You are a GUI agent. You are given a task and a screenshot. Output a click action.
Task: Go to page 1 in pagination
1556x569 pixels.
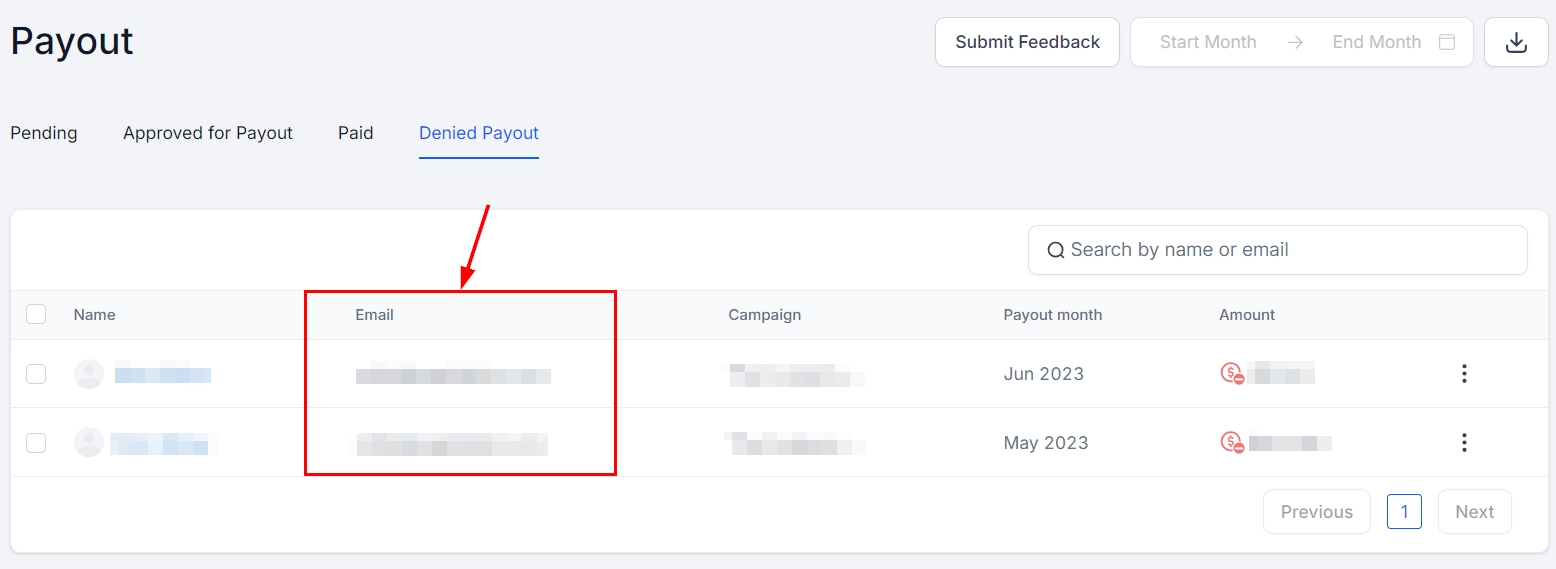click(1404, 512)
